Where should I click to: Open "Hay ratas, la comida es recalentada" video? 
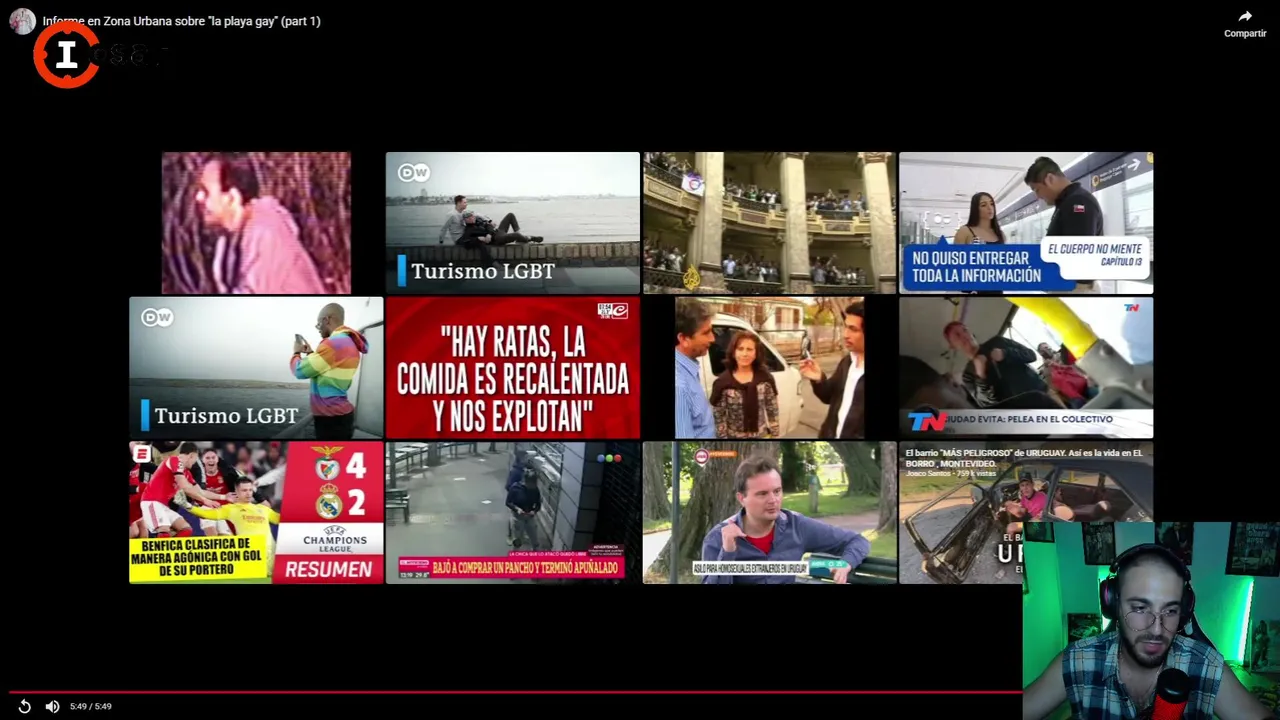[x=512, y=368]
